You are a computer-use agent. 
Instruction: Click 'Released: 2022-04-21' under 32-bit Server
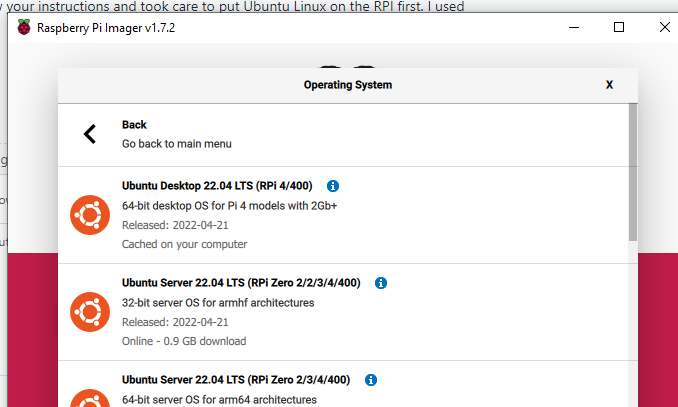175,322
